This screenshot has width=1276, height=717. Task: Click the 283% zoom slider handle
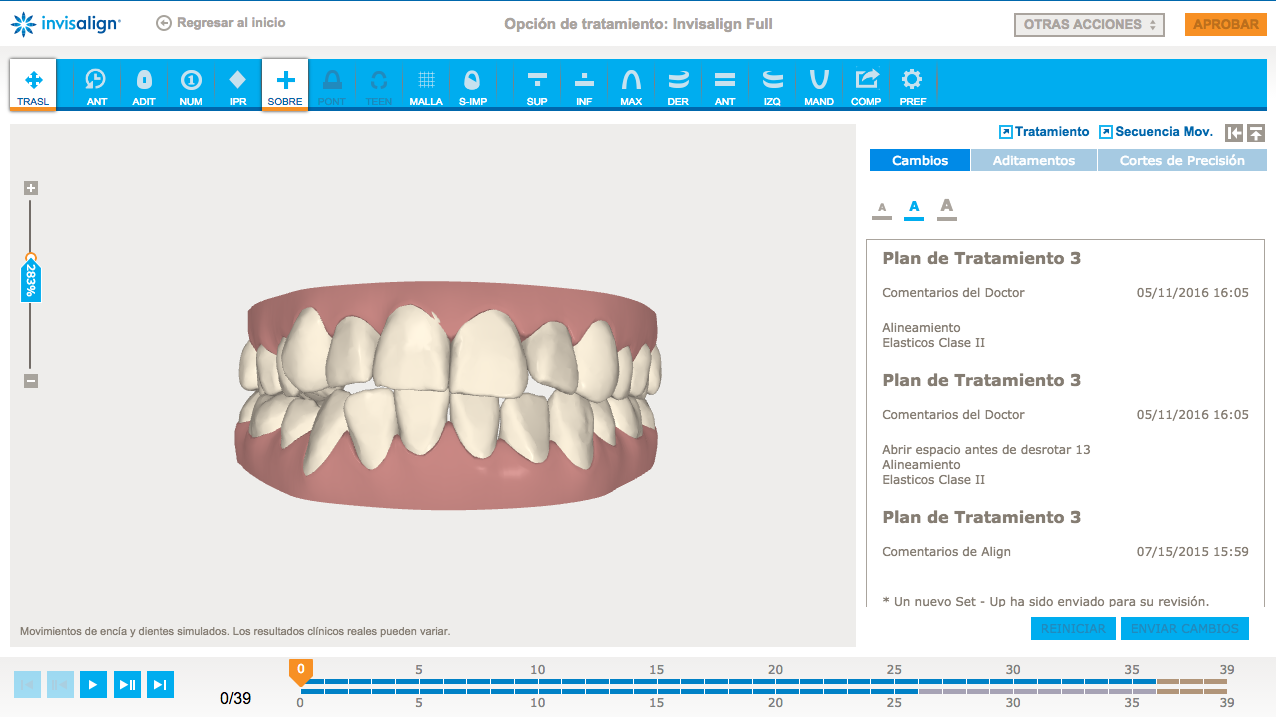pos(31,279)
